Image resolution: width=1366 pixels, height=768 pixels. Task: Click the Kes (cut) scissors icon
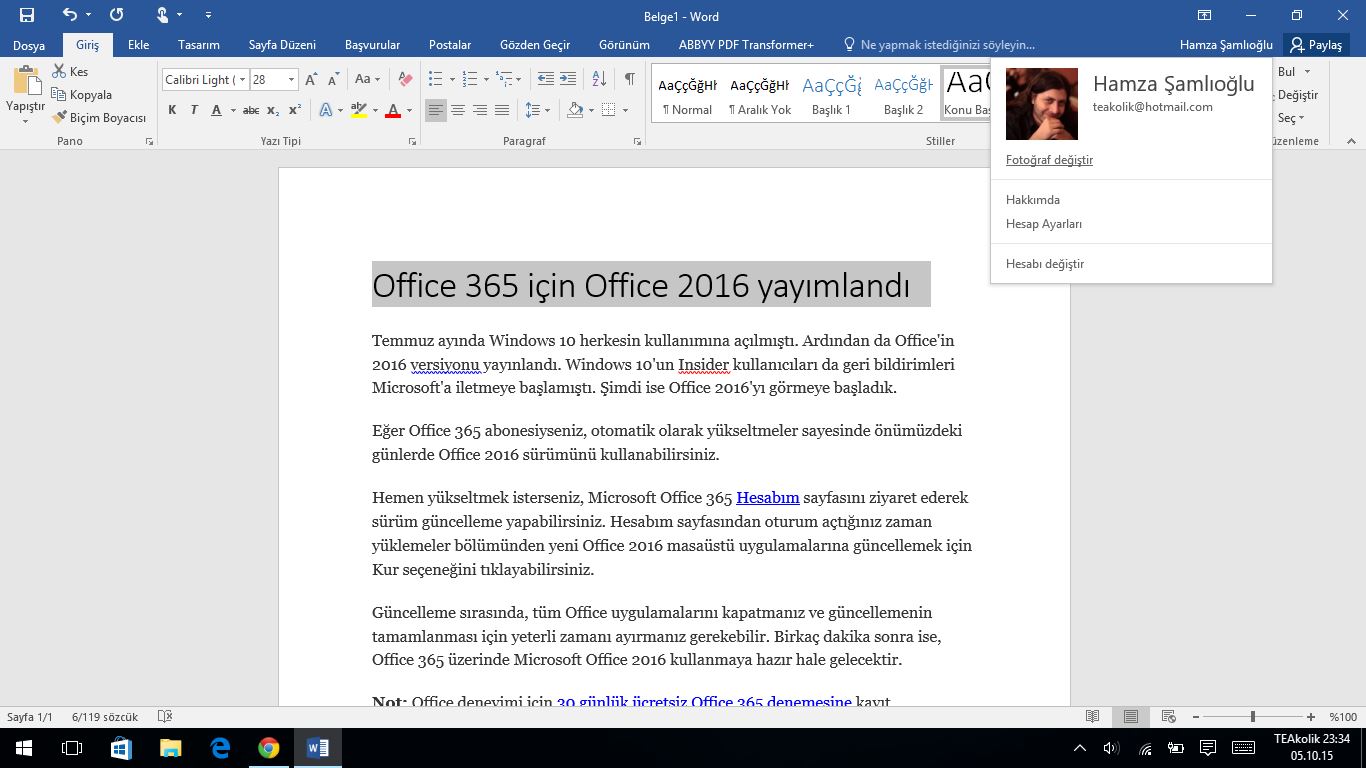pyautogui.click(x=59, y=71)
